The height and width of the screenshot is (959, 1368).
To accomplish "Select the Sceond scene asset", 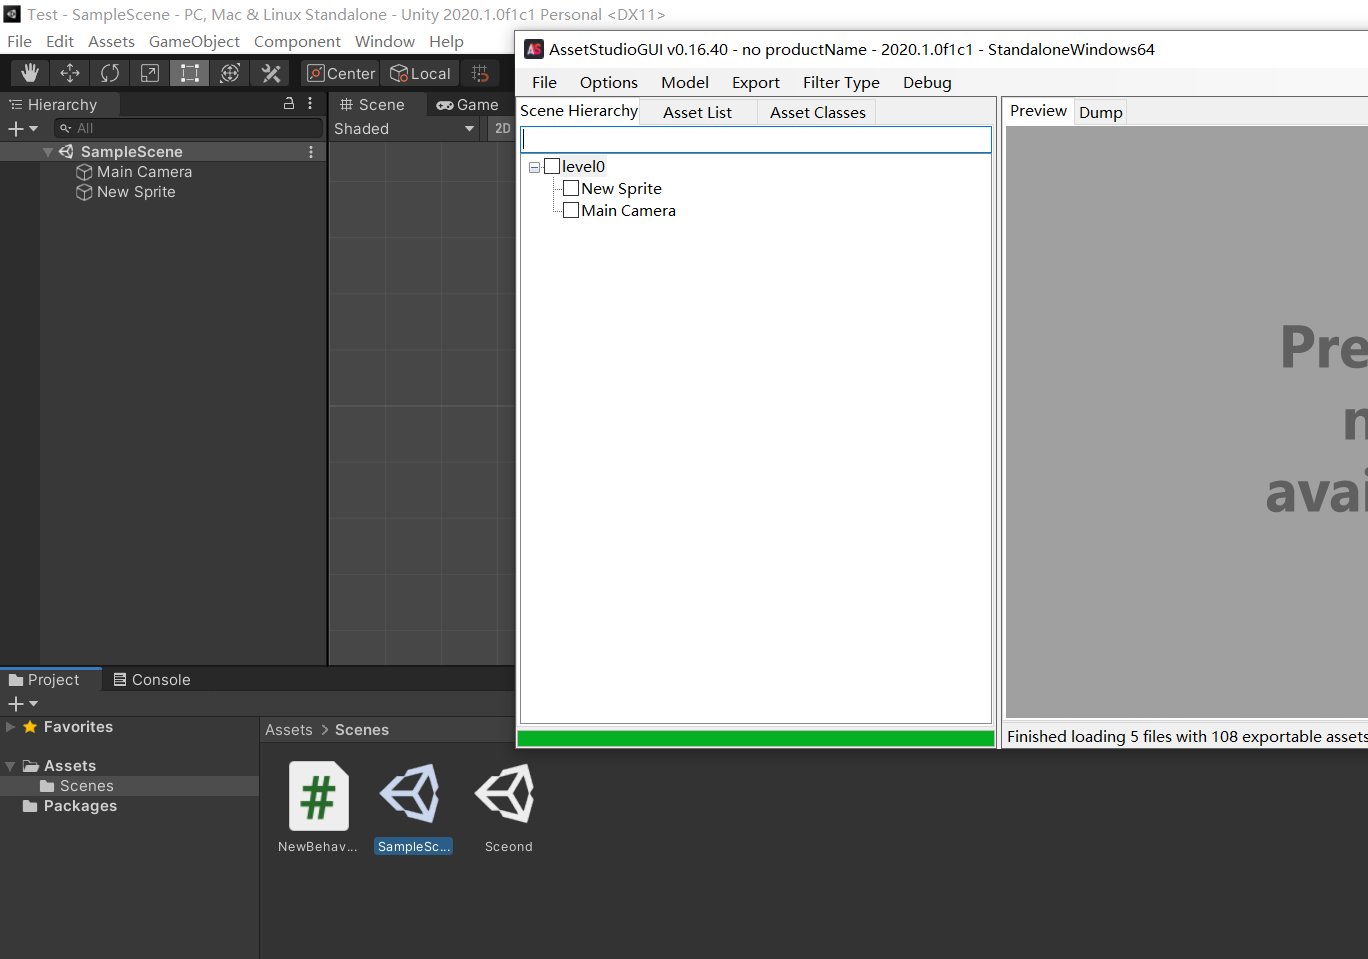I will (508, 807).
